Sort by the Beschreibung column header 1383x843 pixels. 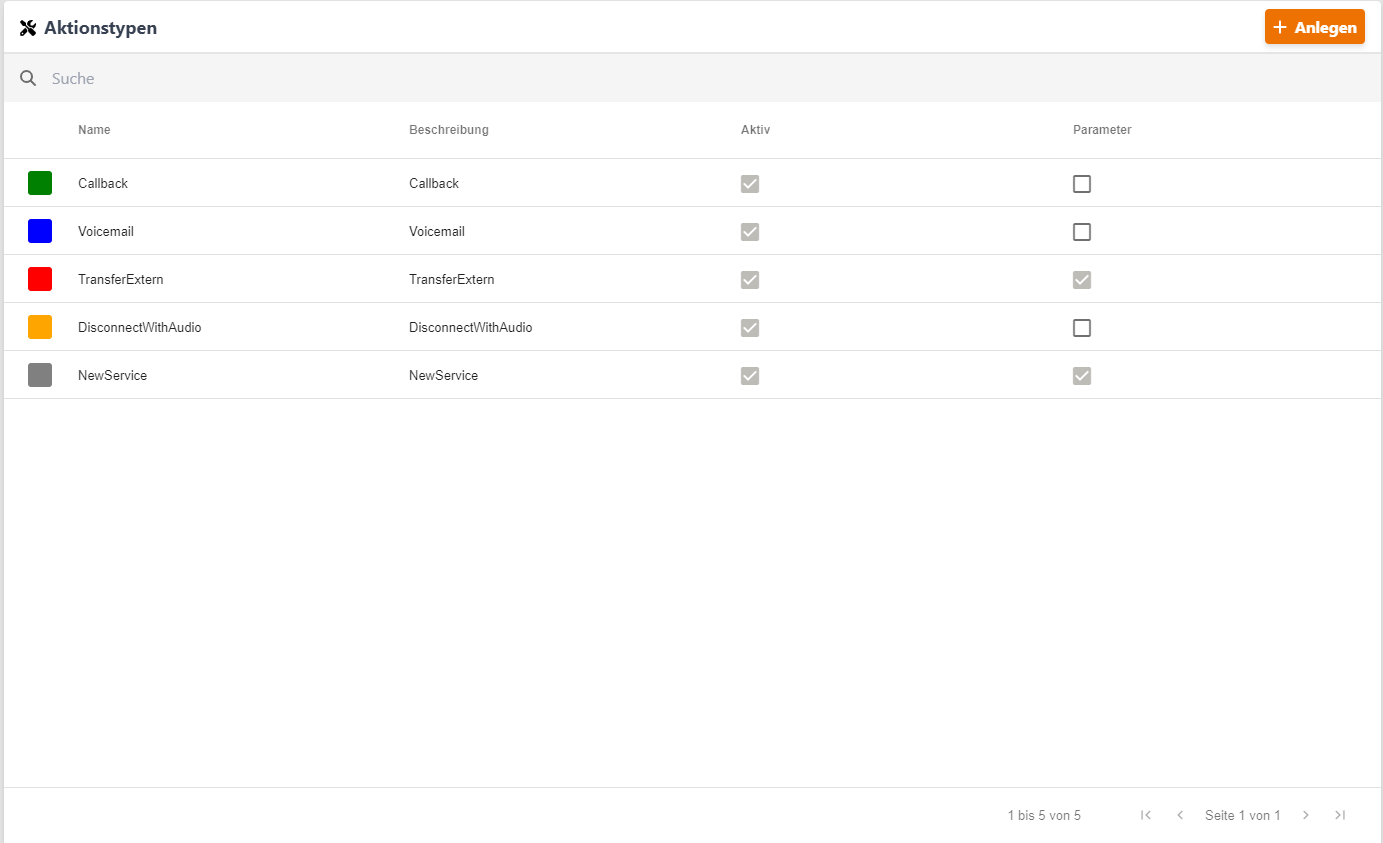pos(449,130)
